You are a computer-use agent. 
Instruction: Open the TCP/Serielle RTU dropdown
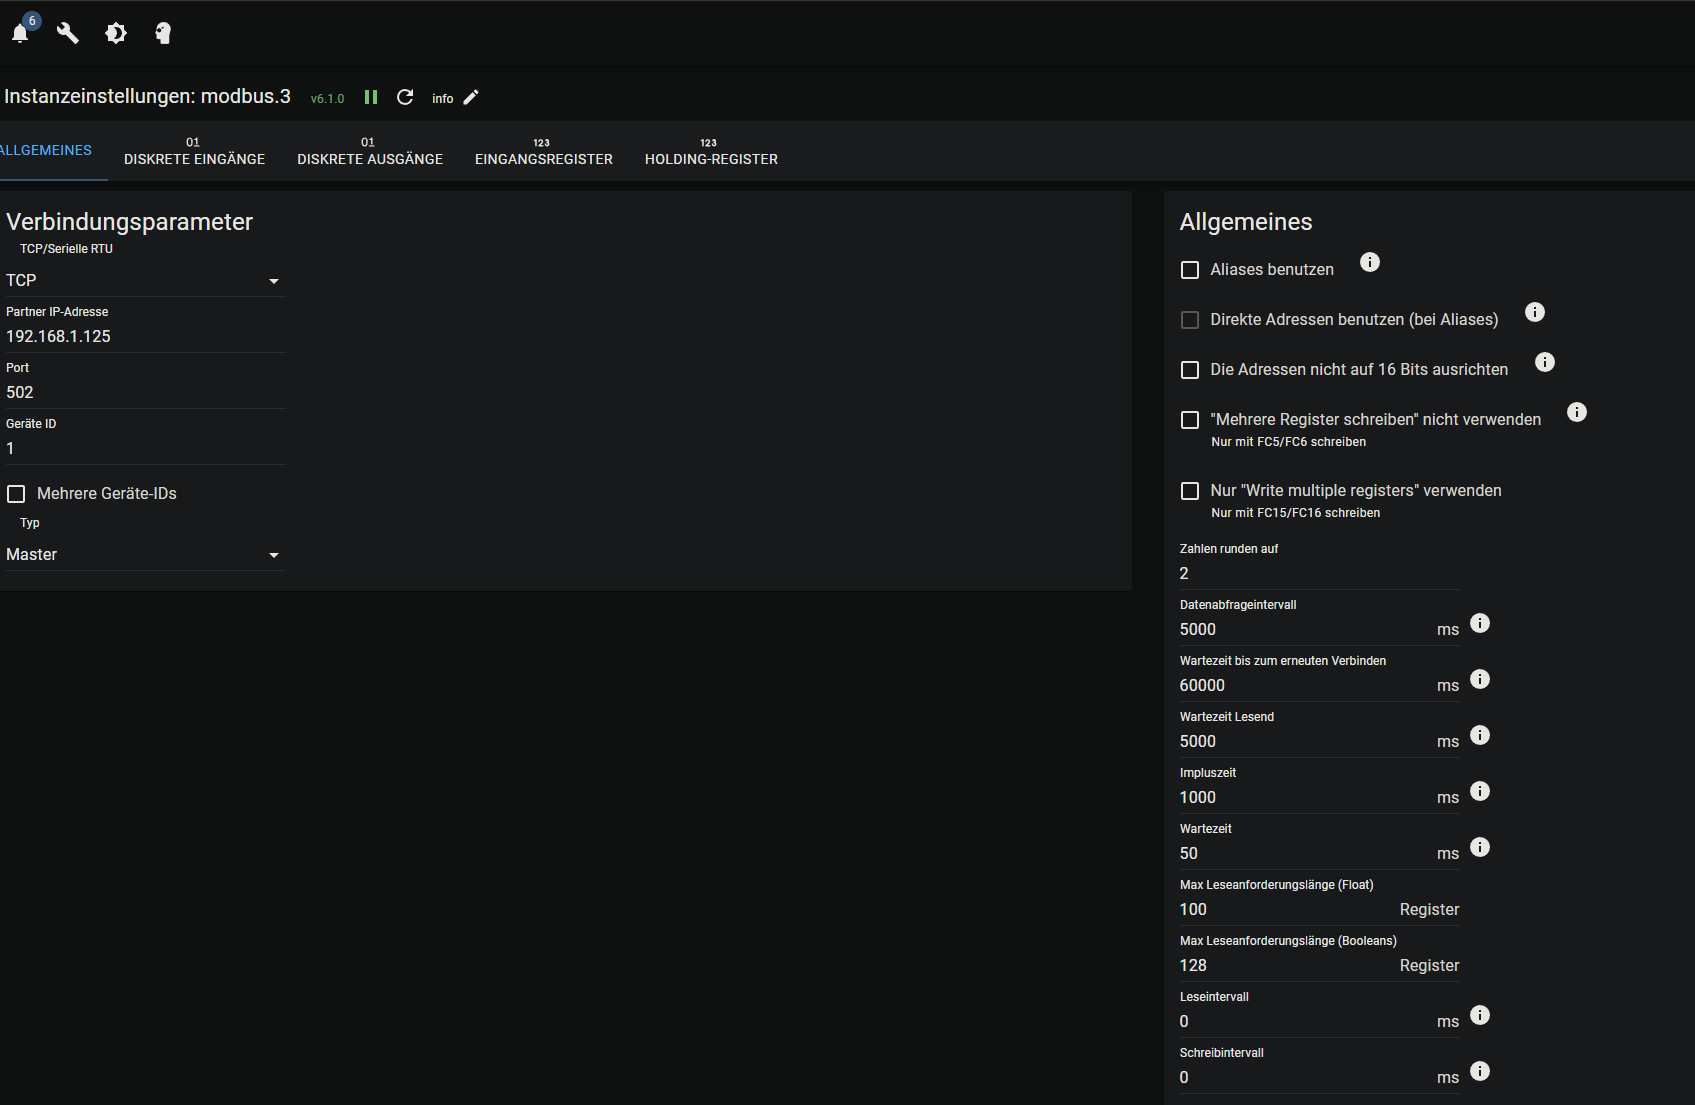coord(145,280)
